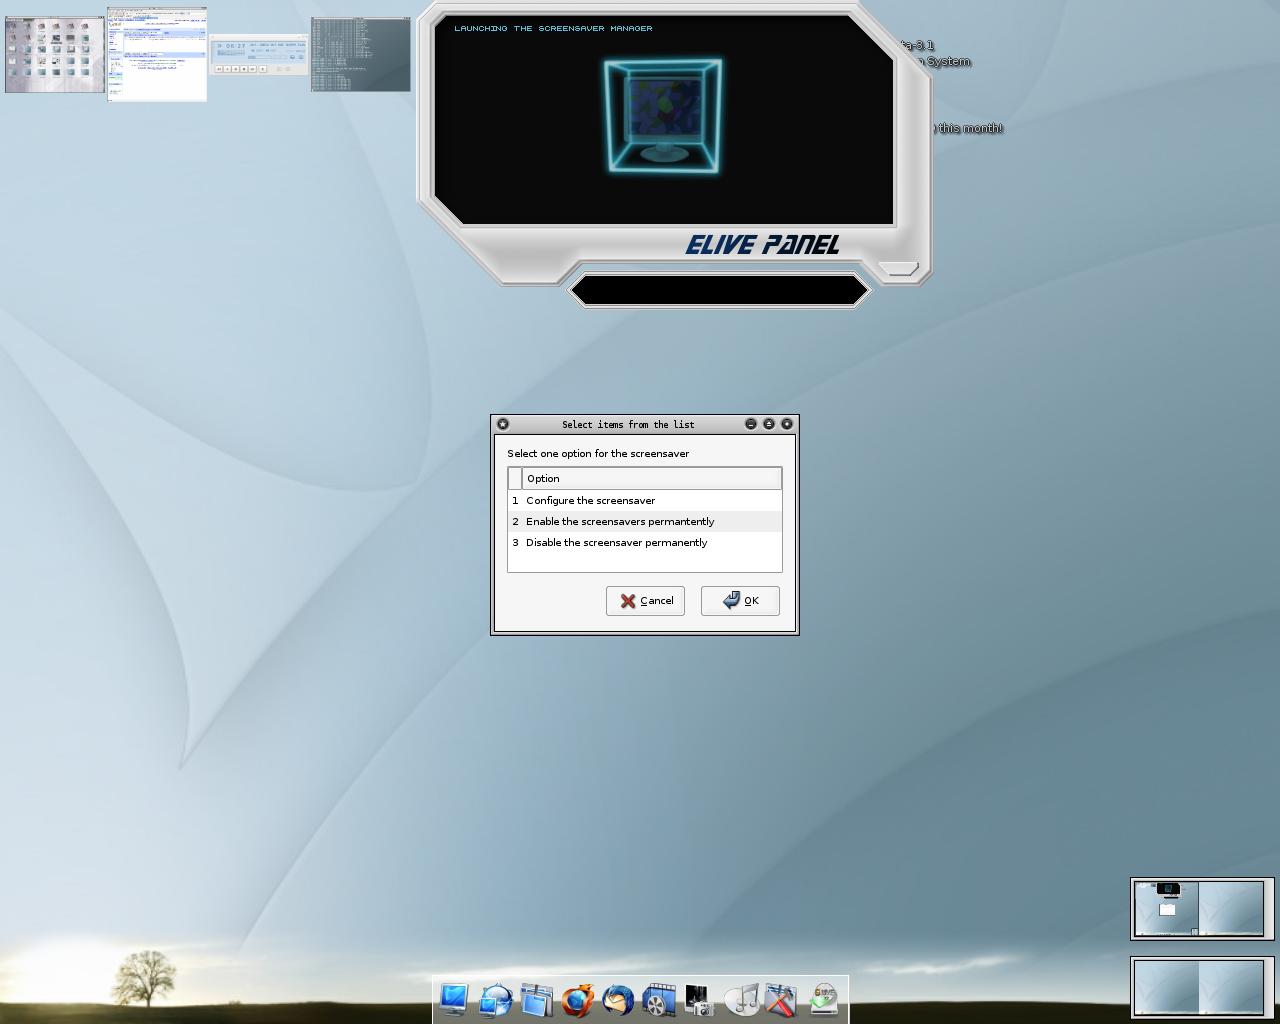The width and height of the screenshot is (1280, 1024).
Task: Select 'Enable the screensavers permantently' row
Action: [645, 521]
